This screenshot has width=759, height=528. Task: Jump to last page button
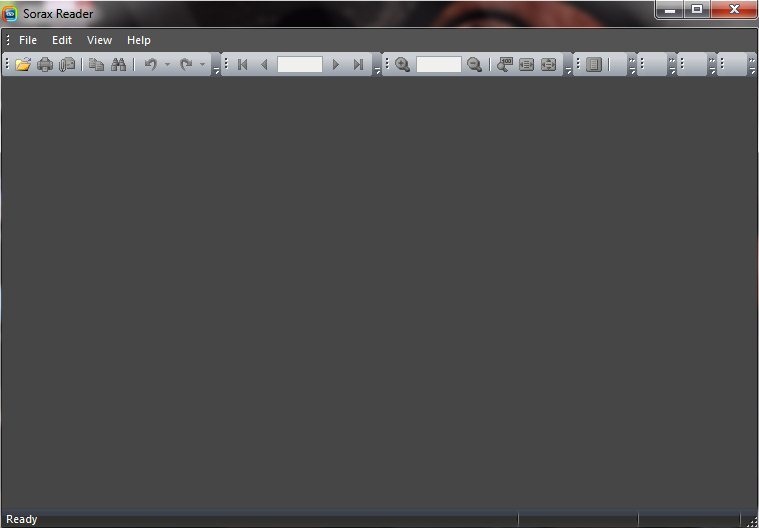pyautogui.click(x=358, y=64)
